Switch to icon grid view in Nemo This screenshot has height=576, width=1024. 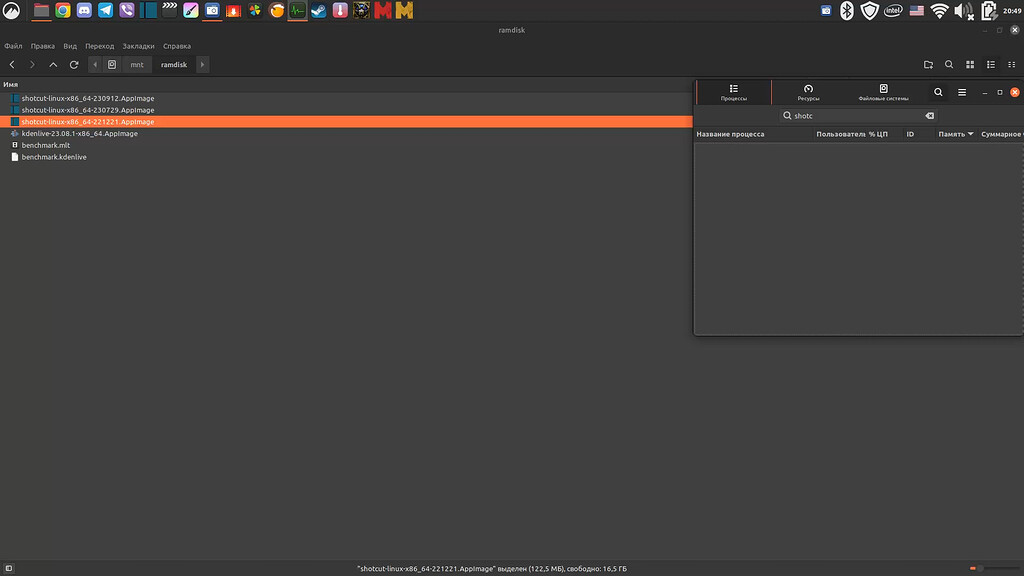tap(970, 64)
